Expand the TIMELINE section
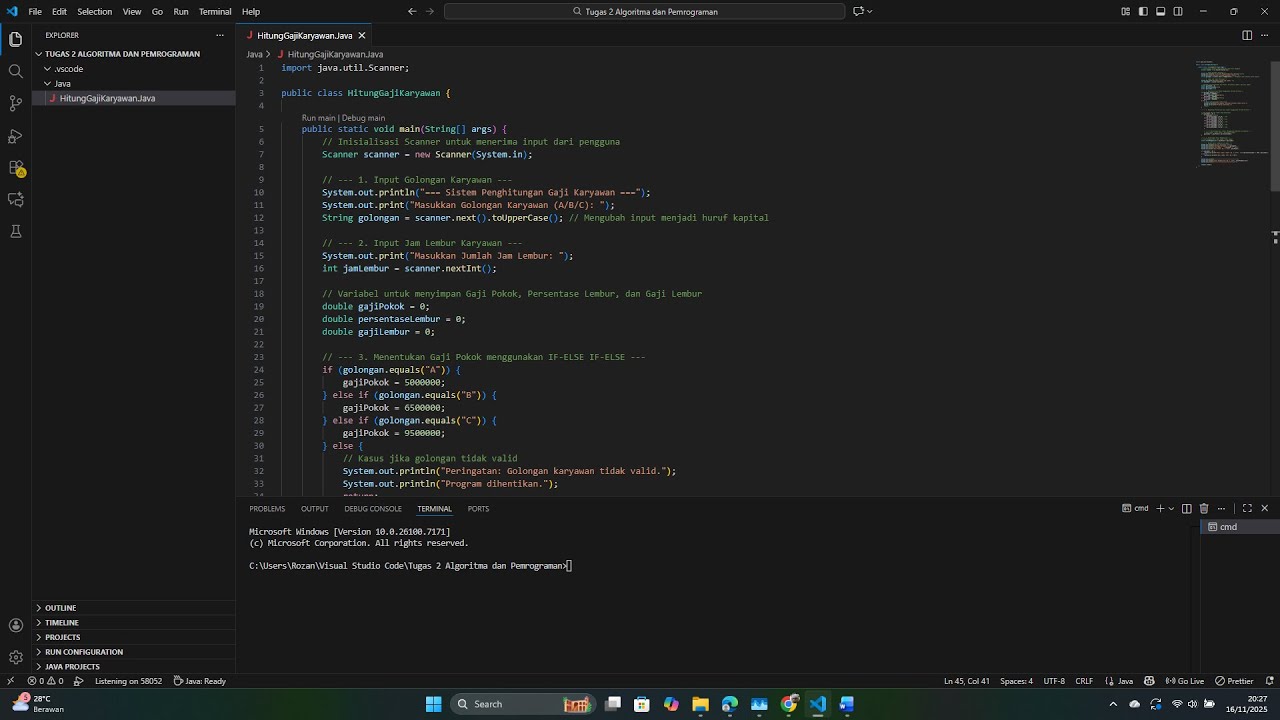Viewport: 1280px width, 720px height. click(134, 623)
